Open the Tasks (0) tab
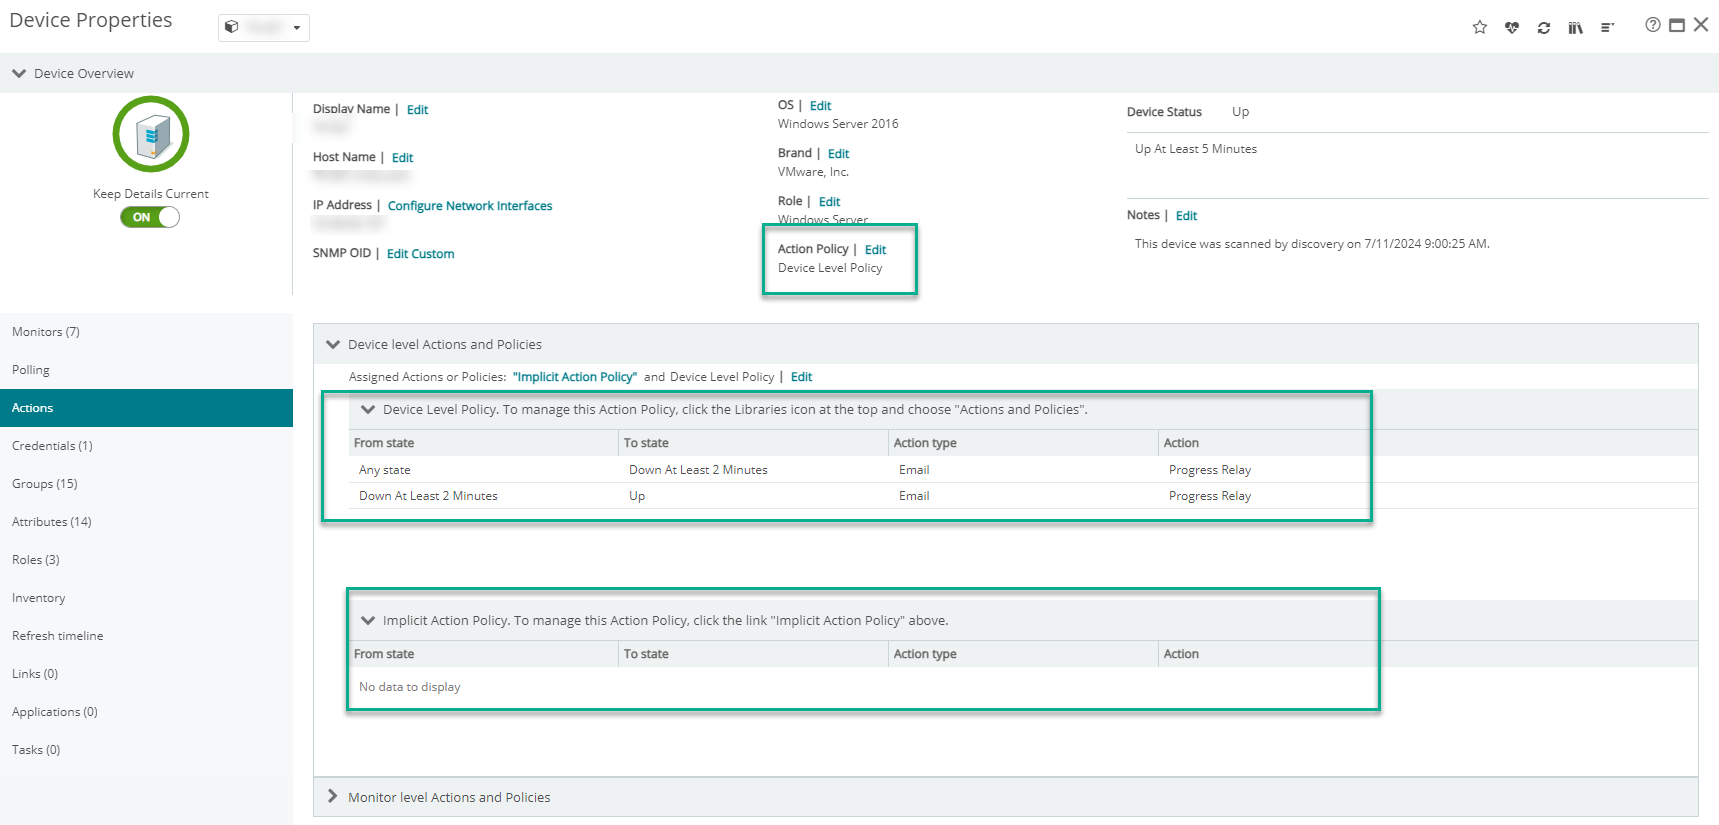This screenshot has width=1719, height=825. pyautogui.click(x=146, y=750)
